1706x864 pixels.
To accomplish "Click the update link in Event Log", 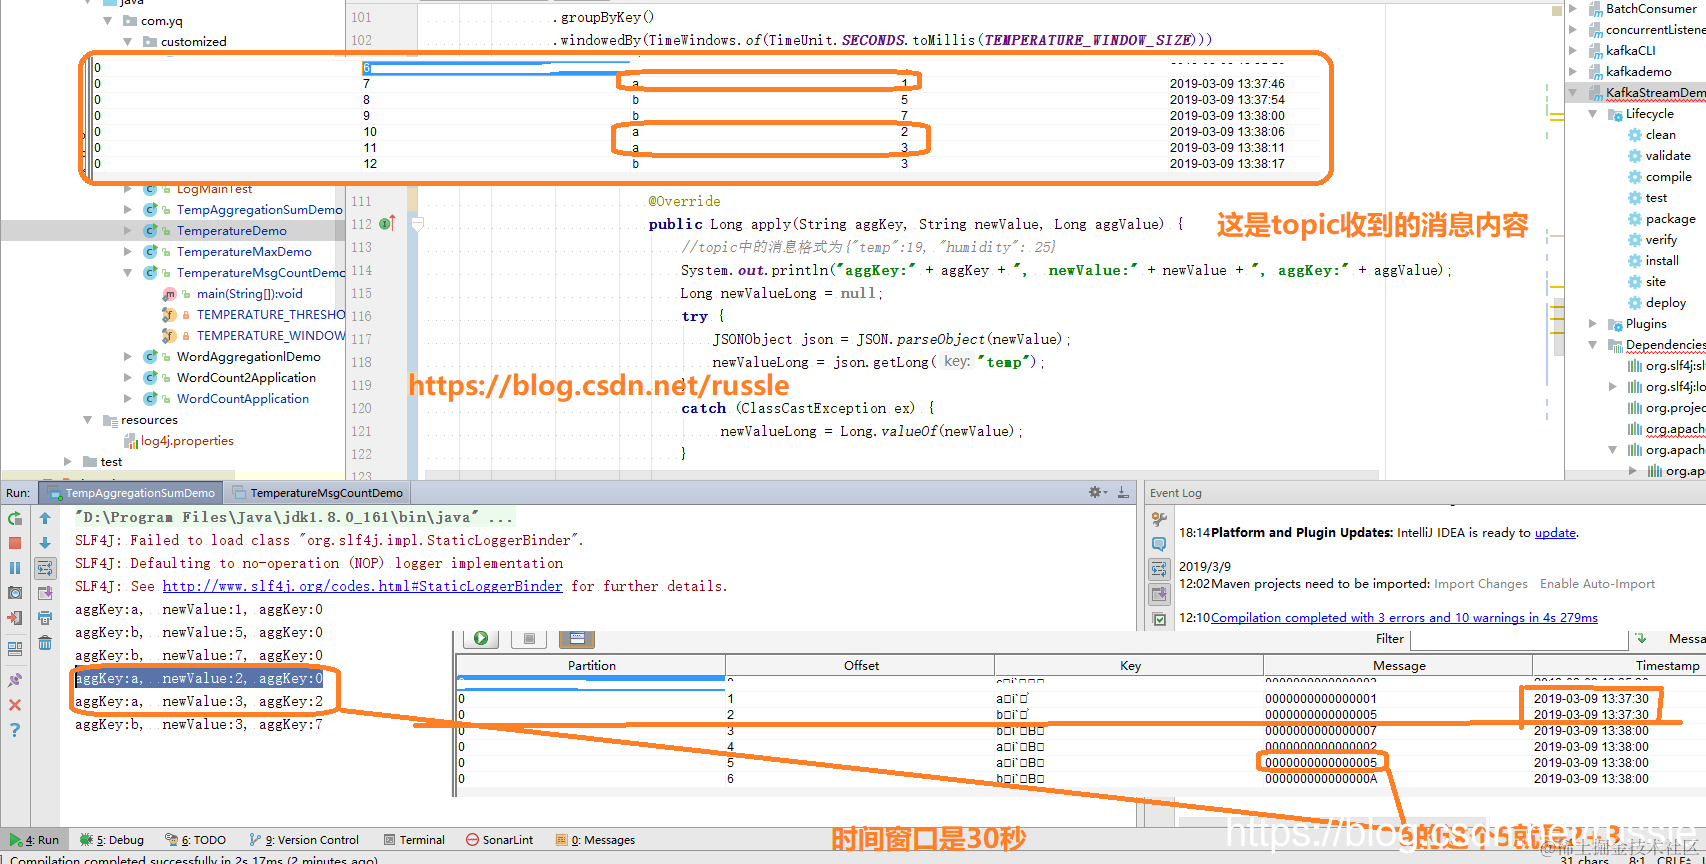I will pyautogui.click(x=1555, y=533).
